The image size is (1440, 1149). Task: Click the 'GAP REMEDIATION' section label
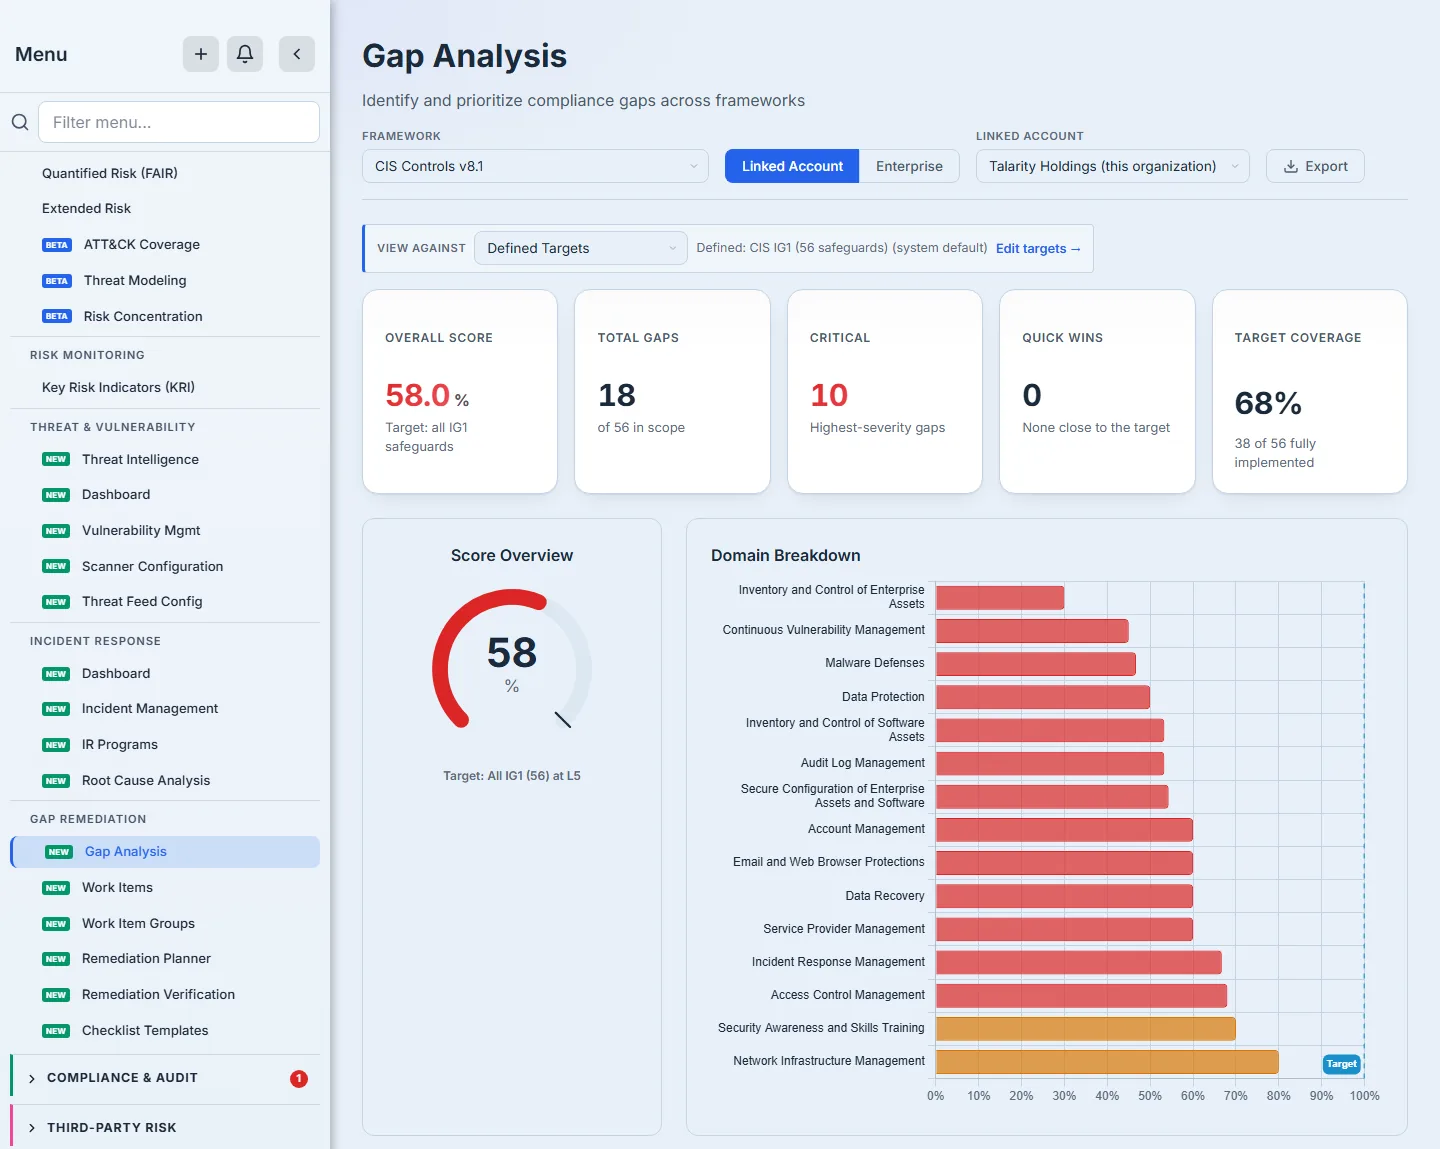pos(88,819)
